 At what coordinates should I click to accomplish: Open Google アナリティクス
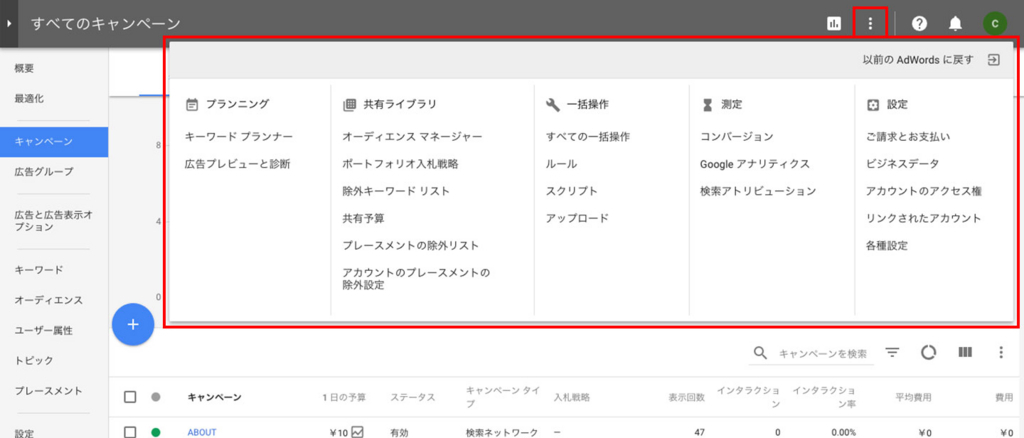coord(755,164)
